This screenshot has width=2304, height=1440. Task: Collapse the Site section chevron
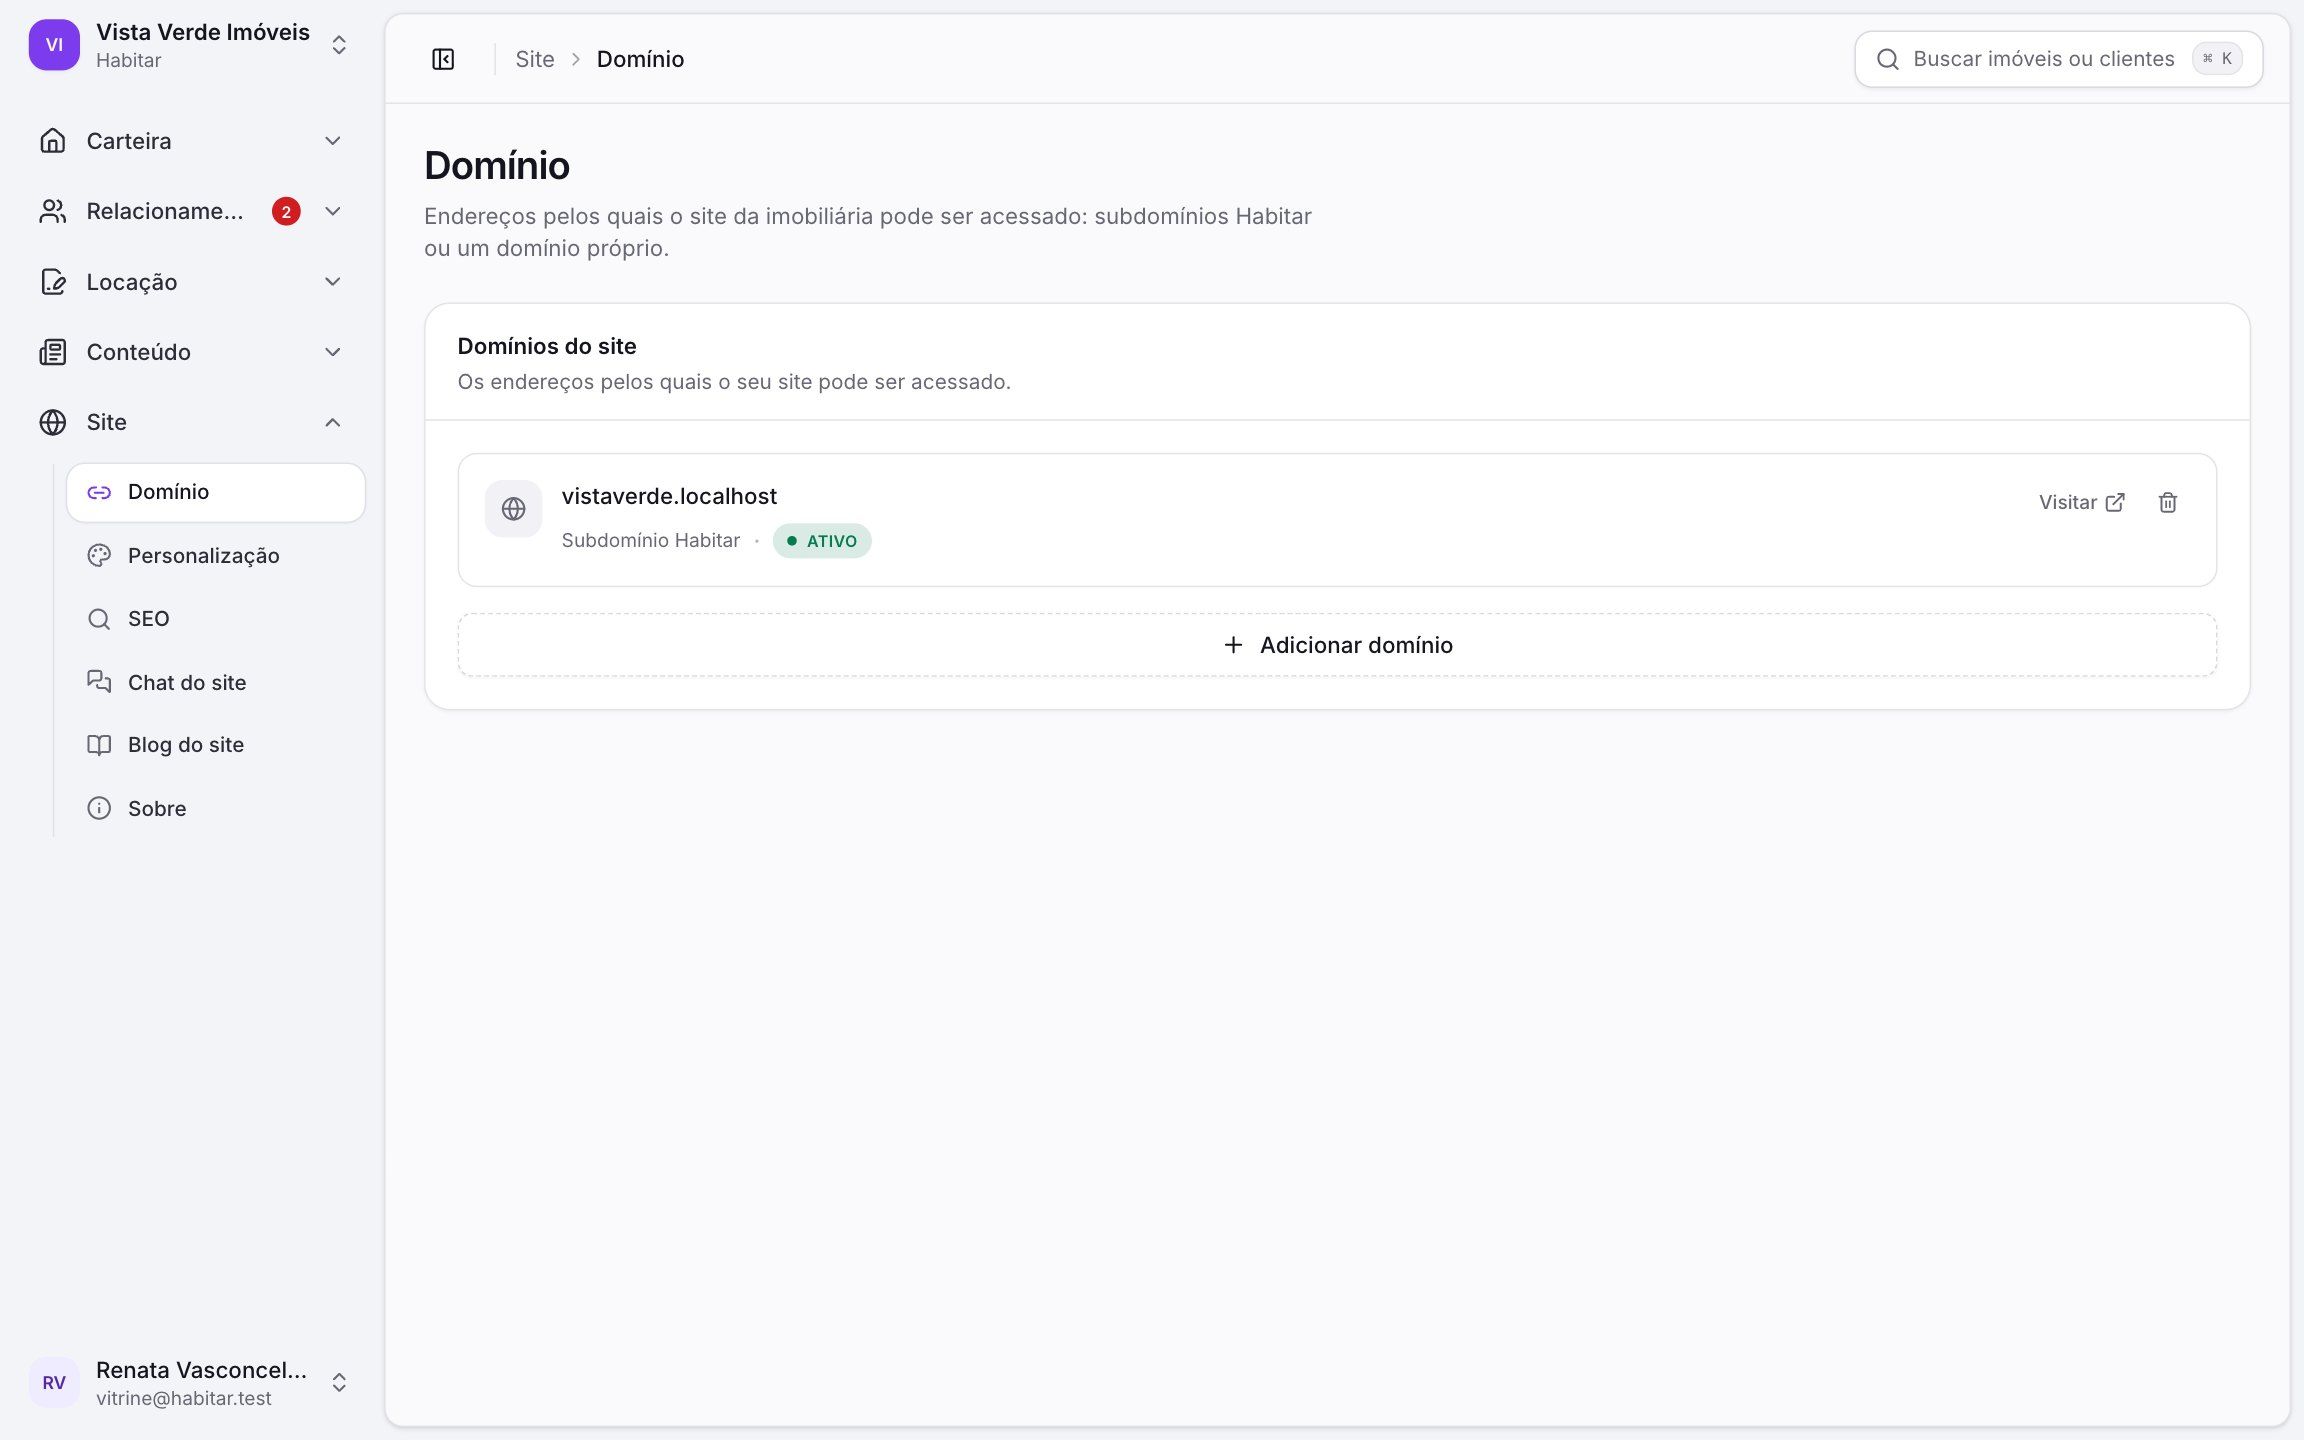pyautogui.click(x=333, y=422)
